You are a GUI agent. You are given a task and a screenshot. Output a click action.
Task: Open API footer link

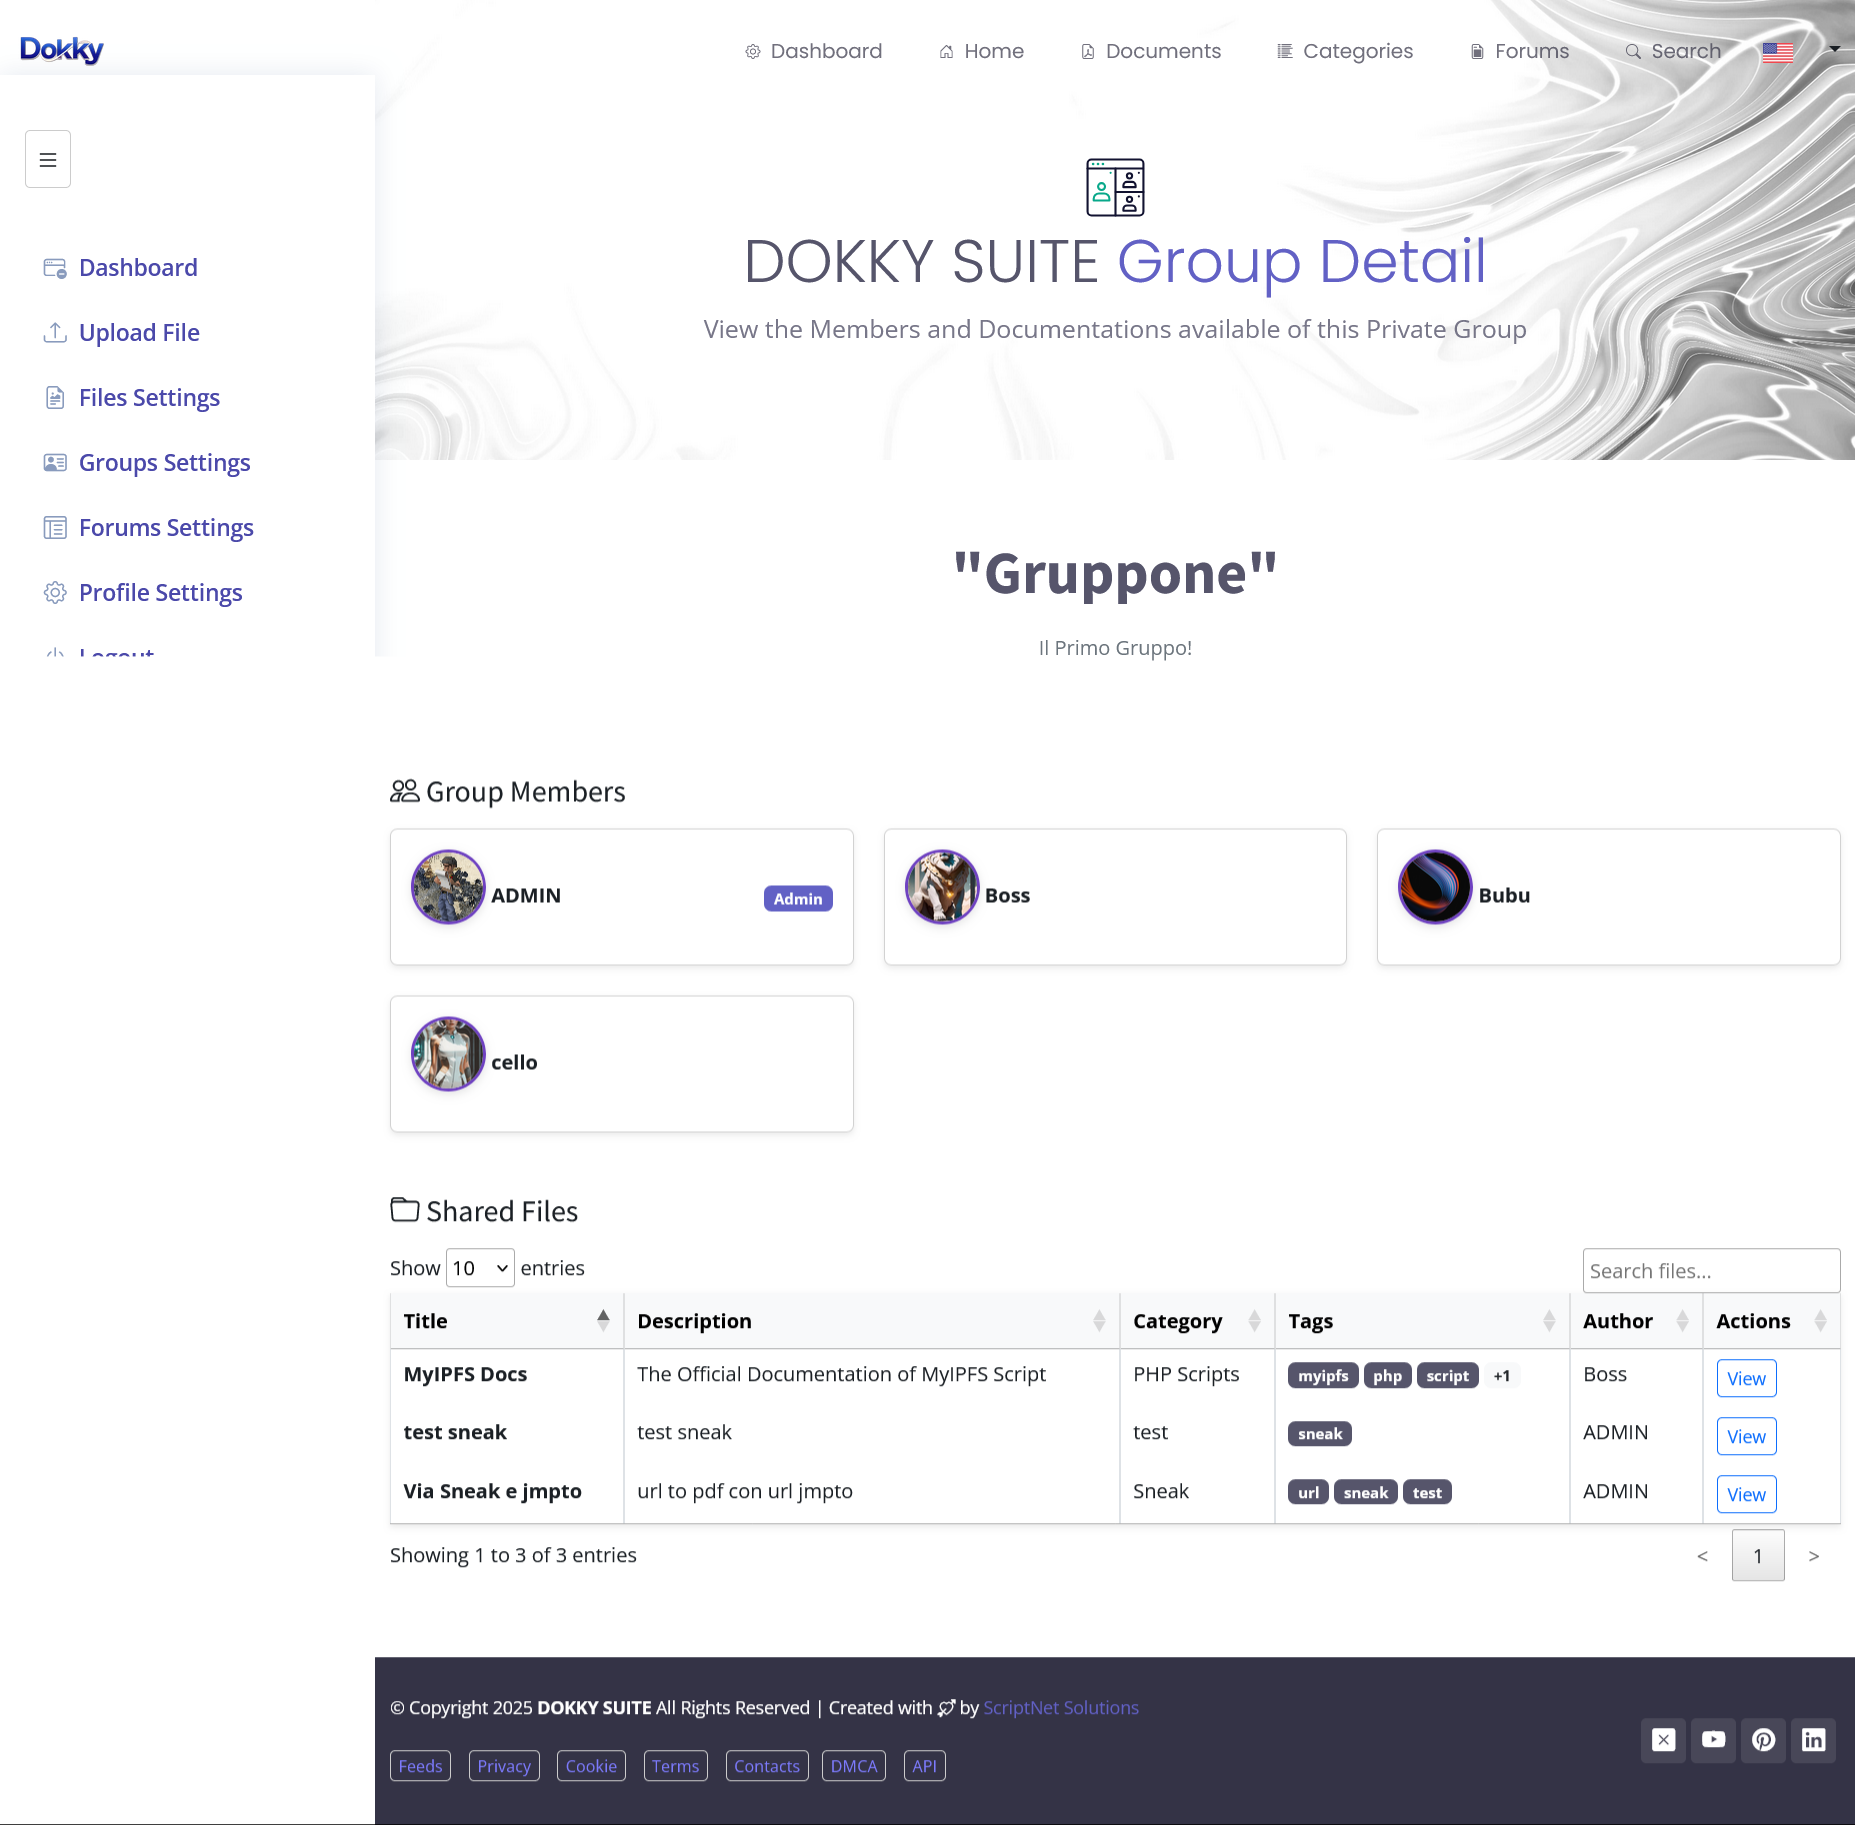click(x=925, y=1766)
